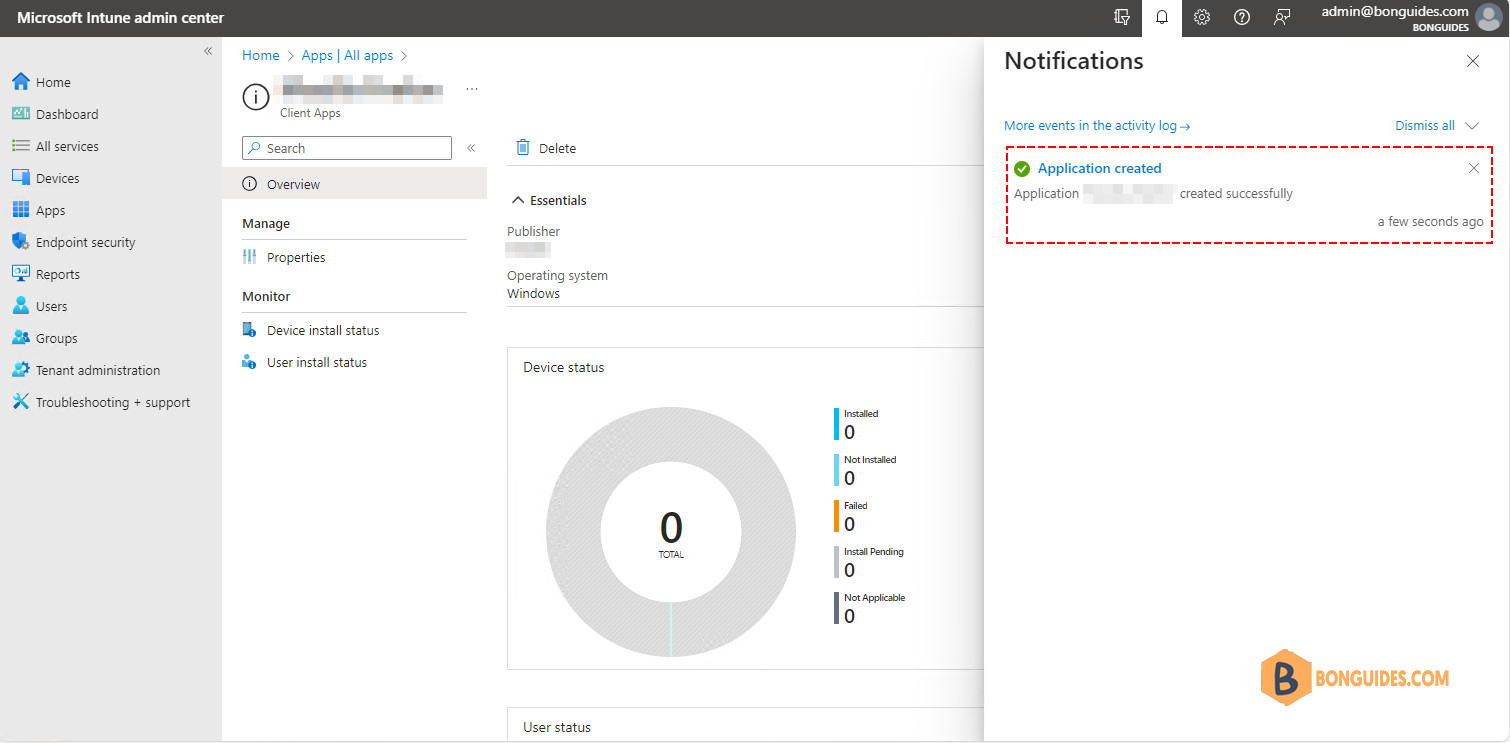Viewport: 1510px width, 743px height.
Task: Click the green success check icon
Action: [1022, 169]
